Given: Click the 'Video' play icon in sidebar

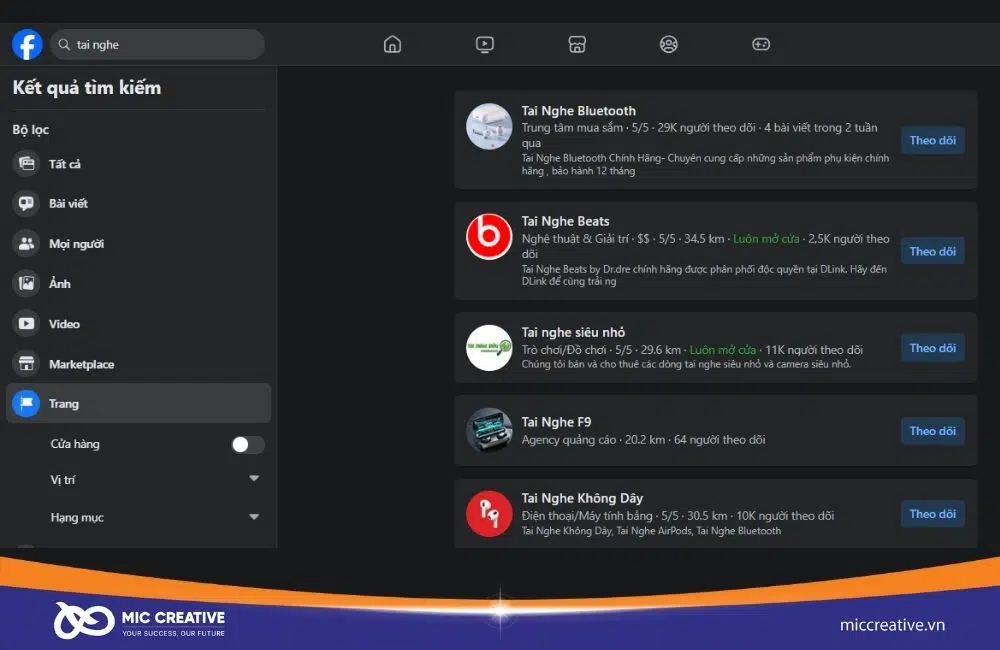Looking at the screenshot, I should (26, 324).
